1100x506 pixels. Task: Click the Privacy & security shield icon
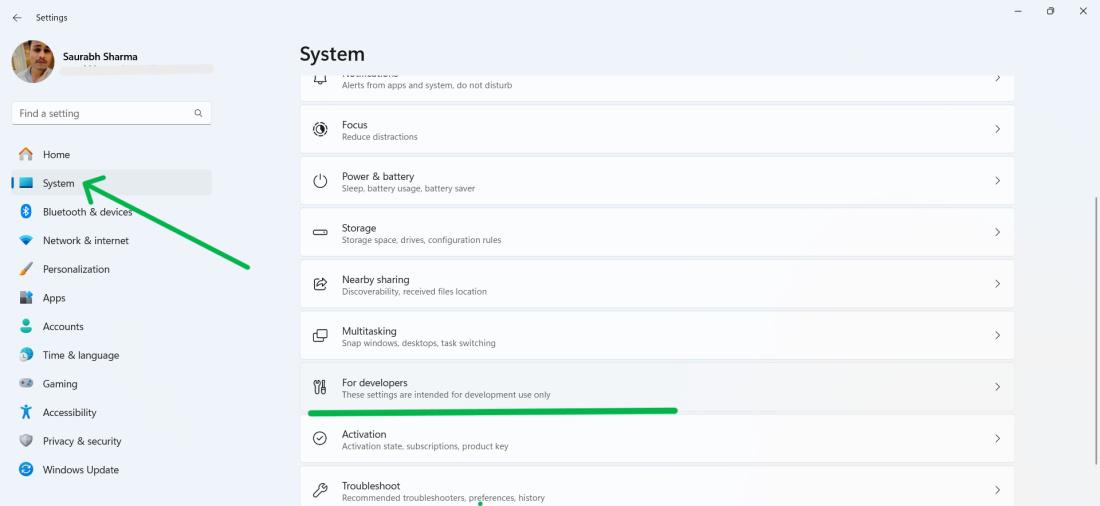26,441
